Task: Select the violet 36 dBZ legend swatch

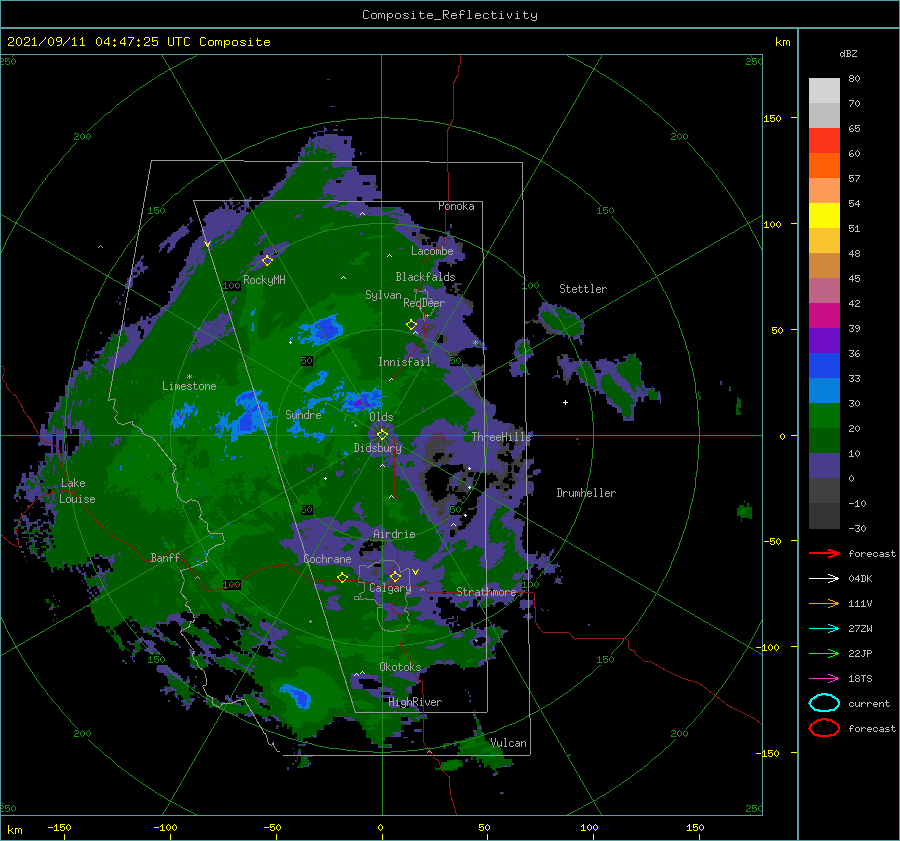Action: (824, 341)
